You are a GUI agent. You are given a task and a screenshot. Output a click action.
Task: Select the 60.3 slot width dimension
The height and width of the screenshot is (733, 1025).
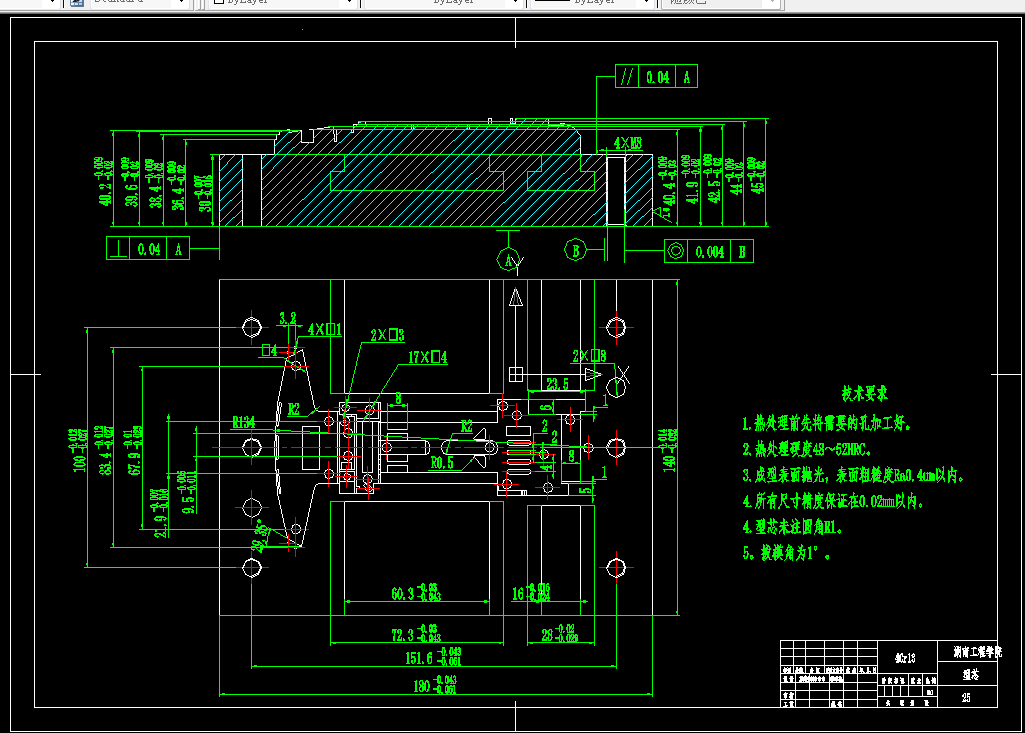pos(416,592)
